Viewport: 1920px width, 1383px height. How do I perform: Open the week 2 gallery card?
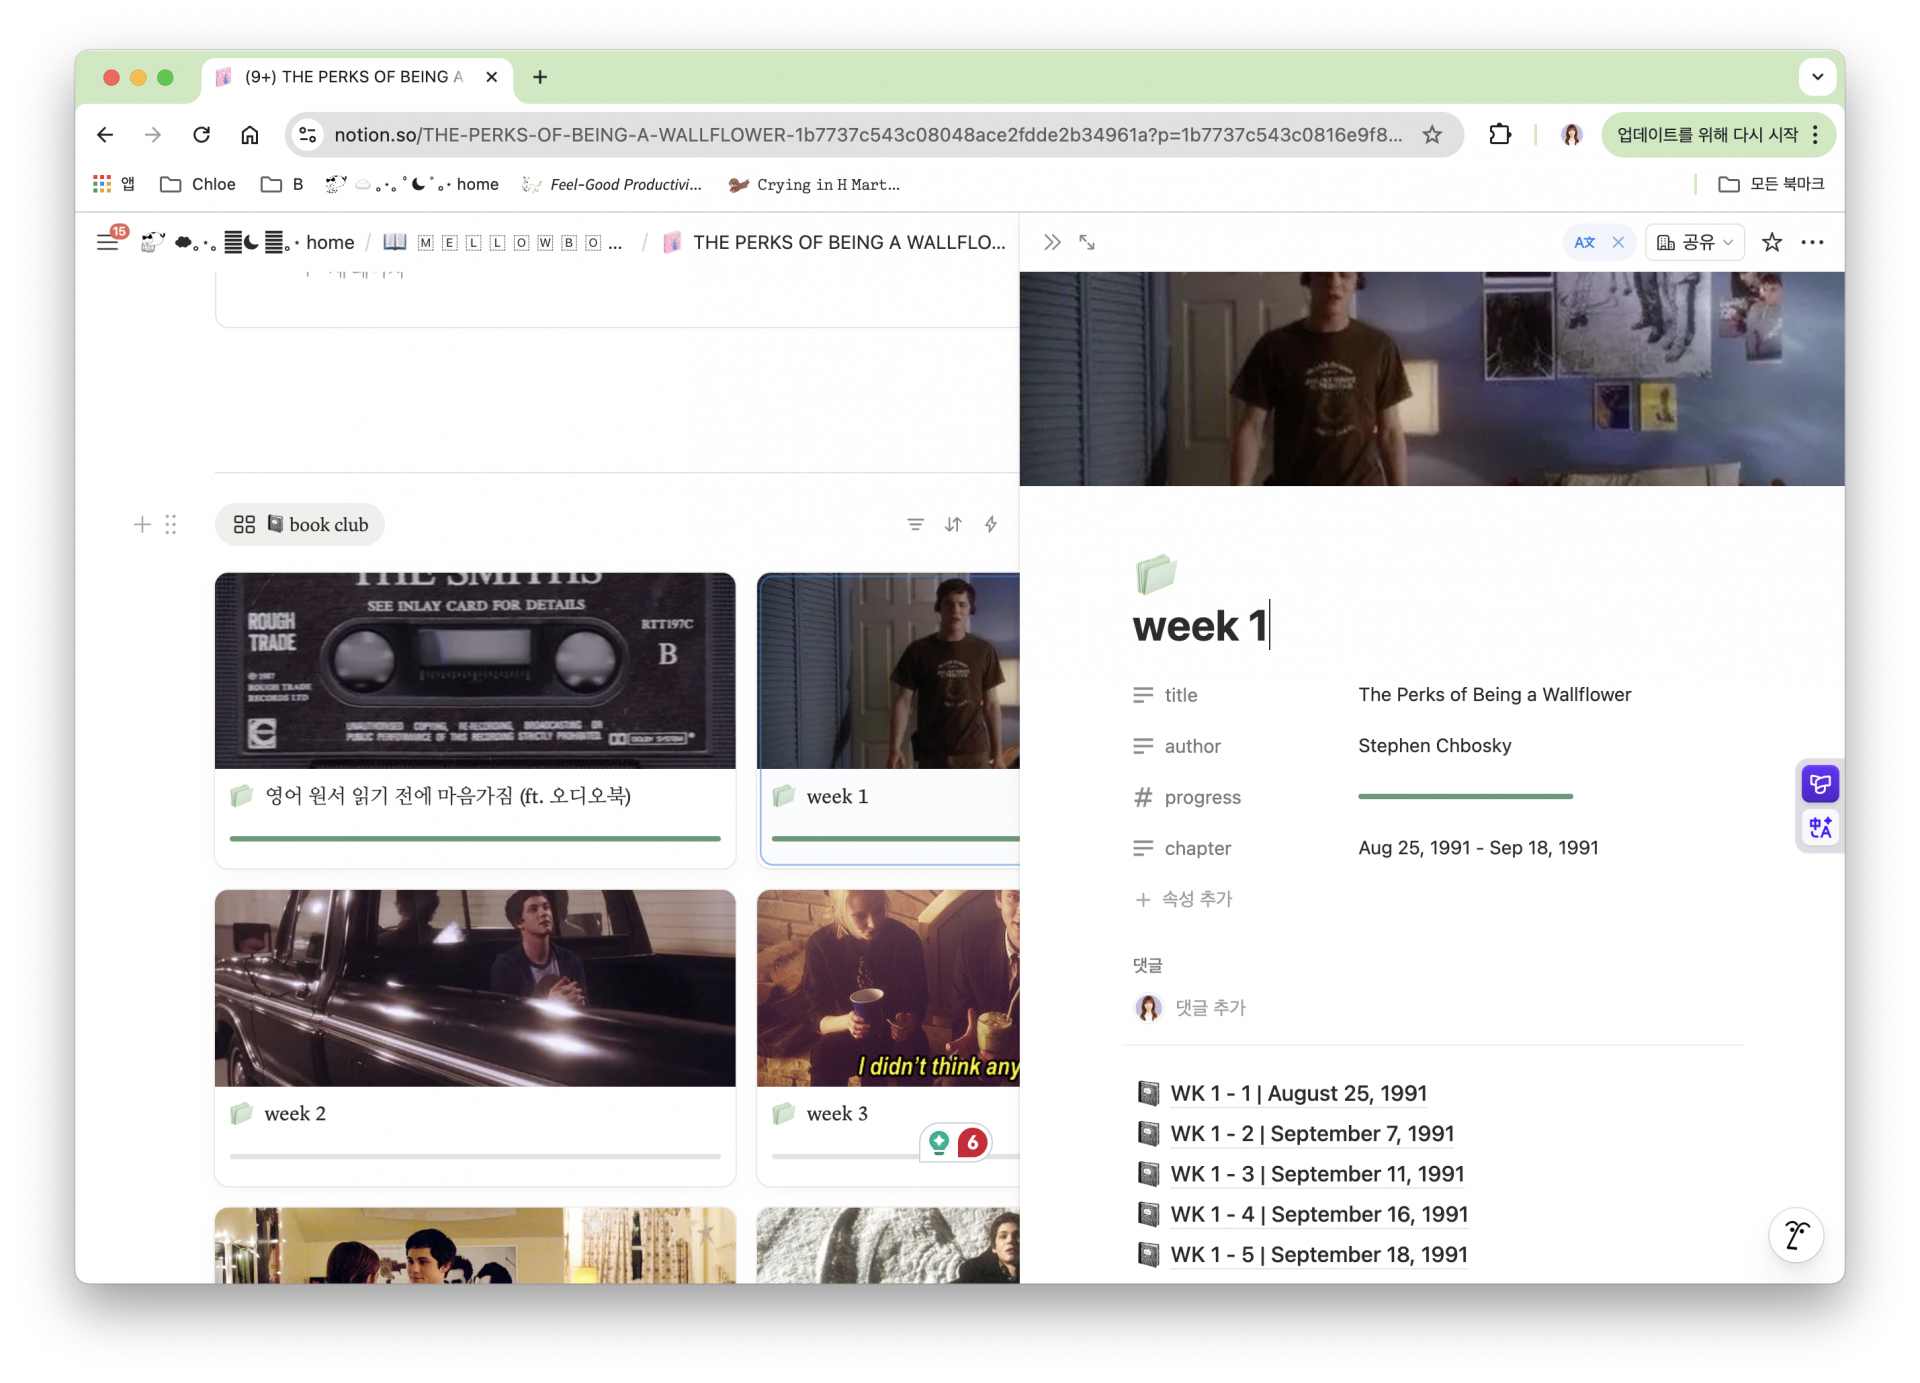pyautogui.click(x=475, y=1038)
